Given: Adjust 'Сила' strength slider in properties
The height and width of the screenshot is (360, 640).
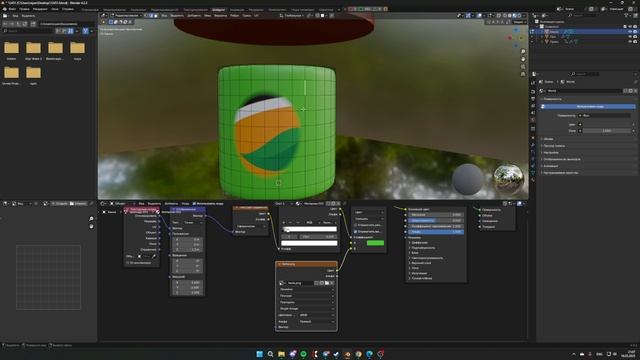Looking at the screenshot, I should click(607, 131).
